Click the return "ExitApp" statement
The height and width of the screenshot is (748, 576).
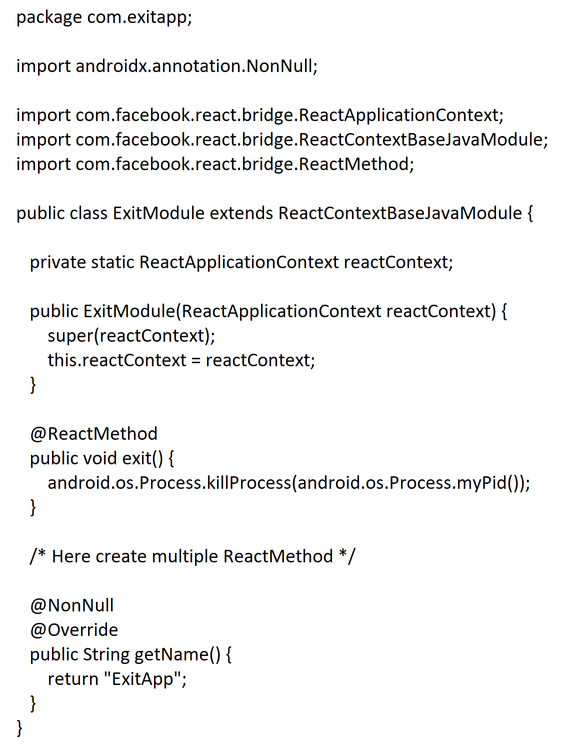[x=117, y=679]
